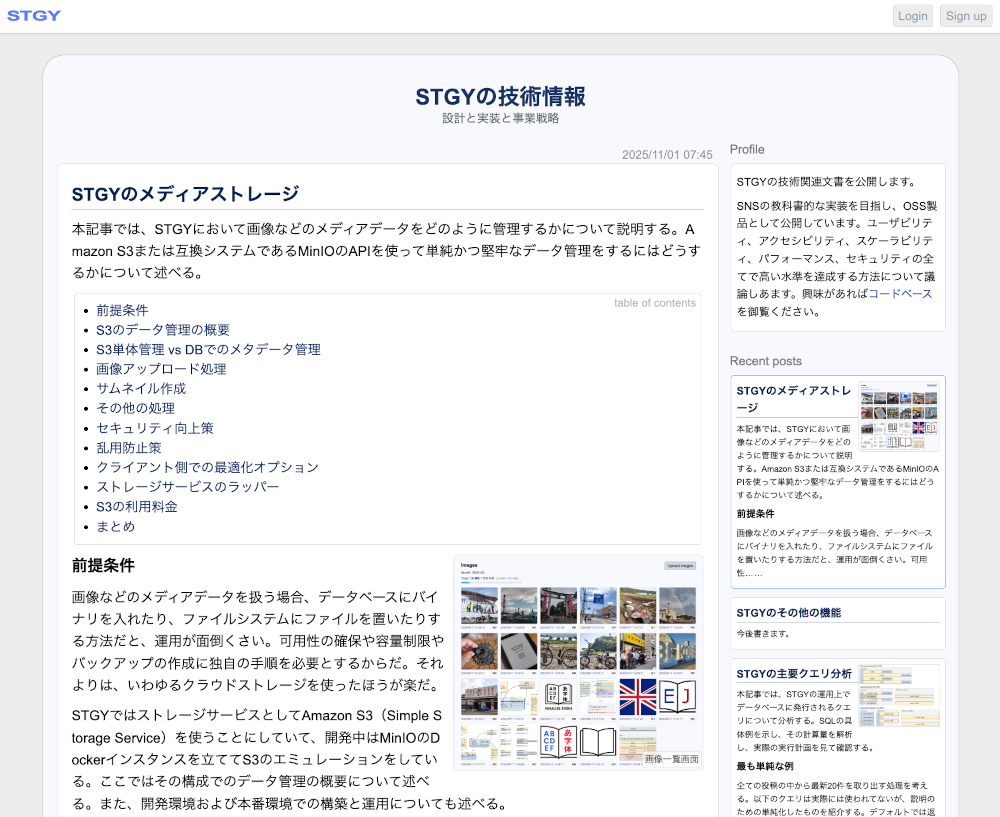The width and height of the screenshot is (1000, 817).
Task: Open the S3の利用料金 contents link
Action: (137, 506)
